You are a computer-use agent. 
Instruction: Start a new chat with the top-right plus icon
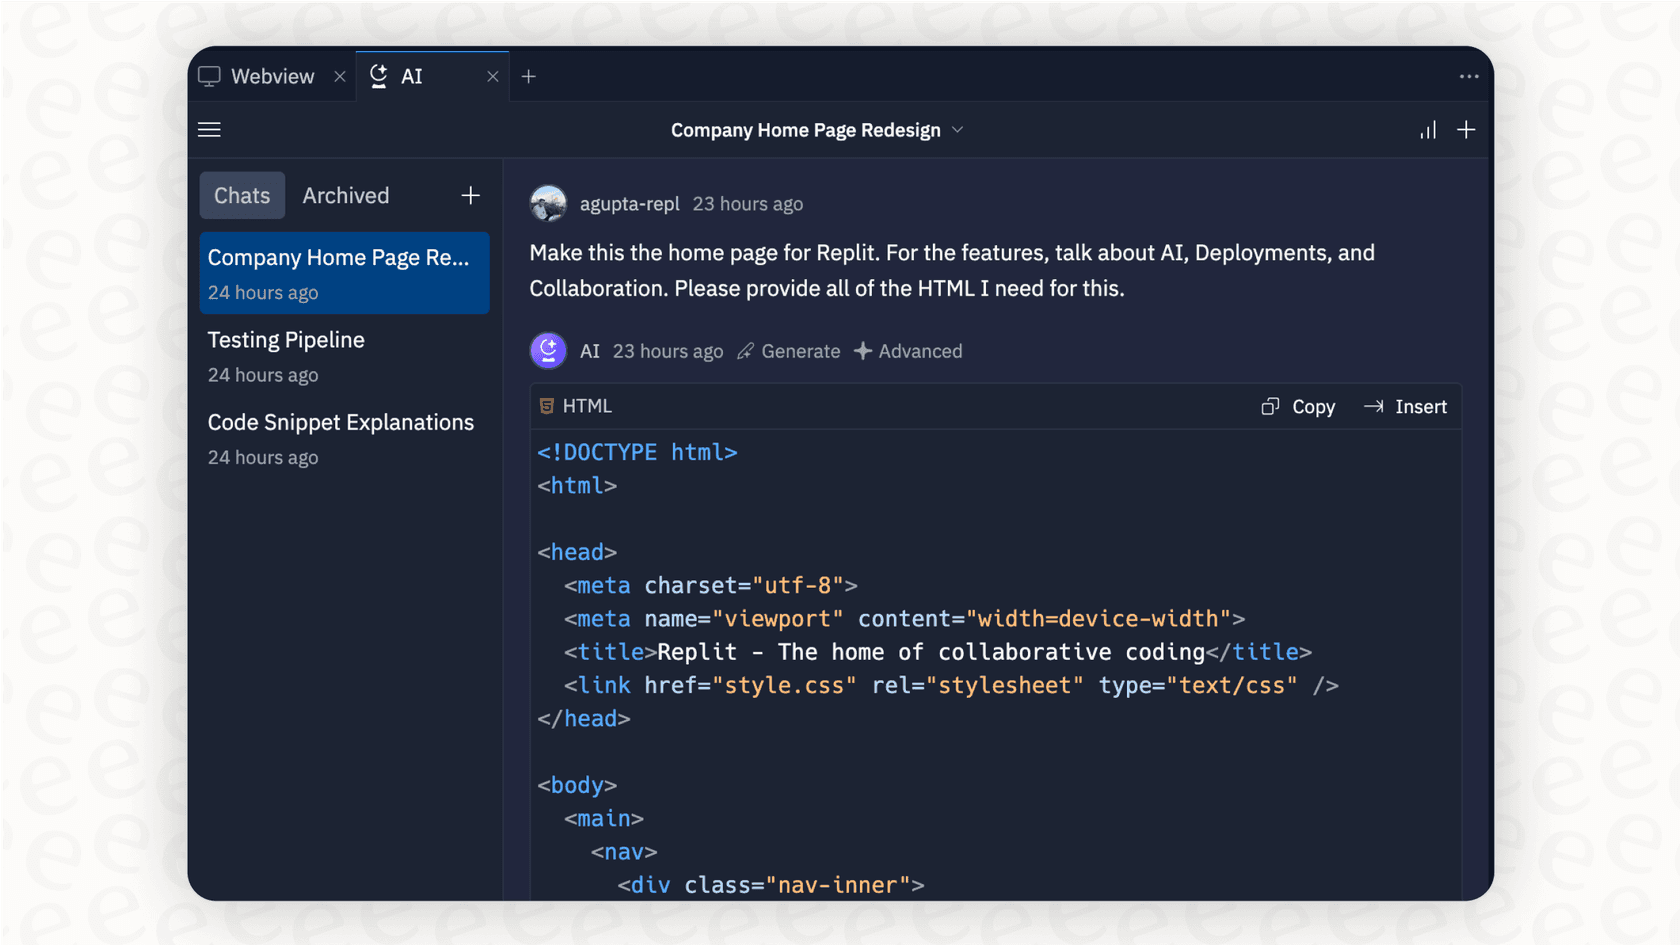tap(1466, 129)
